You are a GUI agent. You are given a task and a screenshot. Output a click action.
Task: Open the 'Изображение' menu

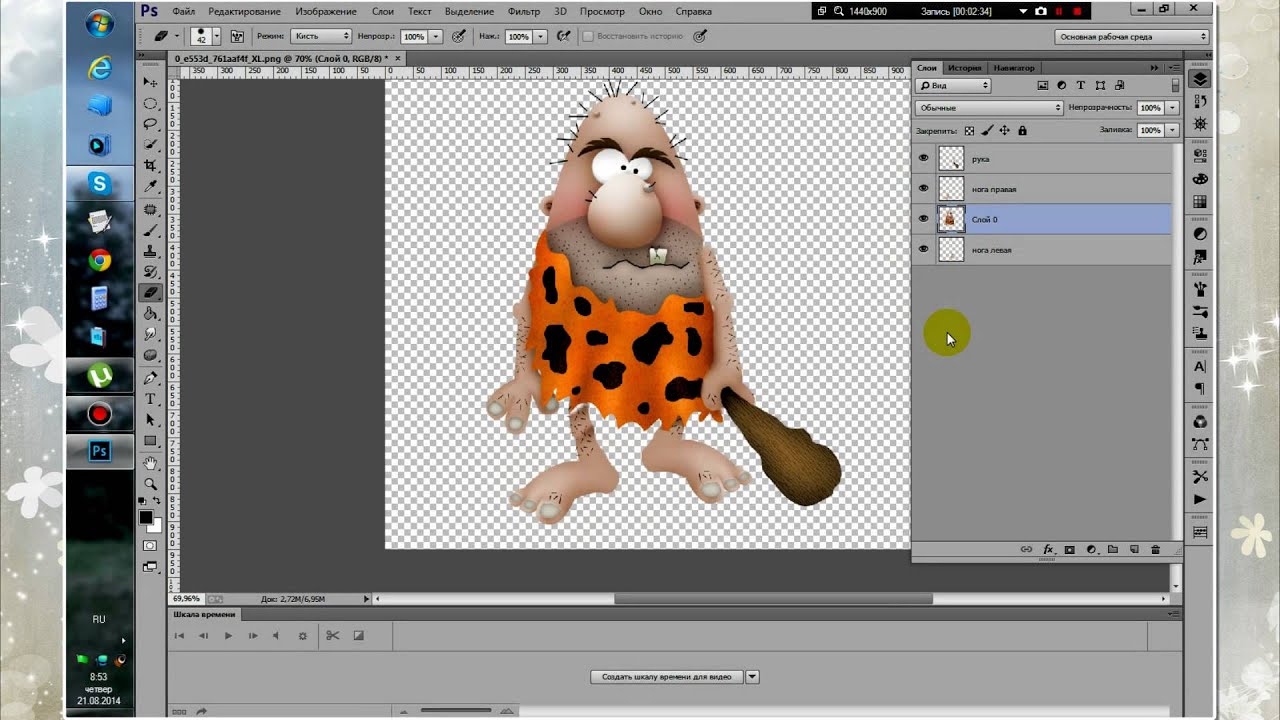326,11
